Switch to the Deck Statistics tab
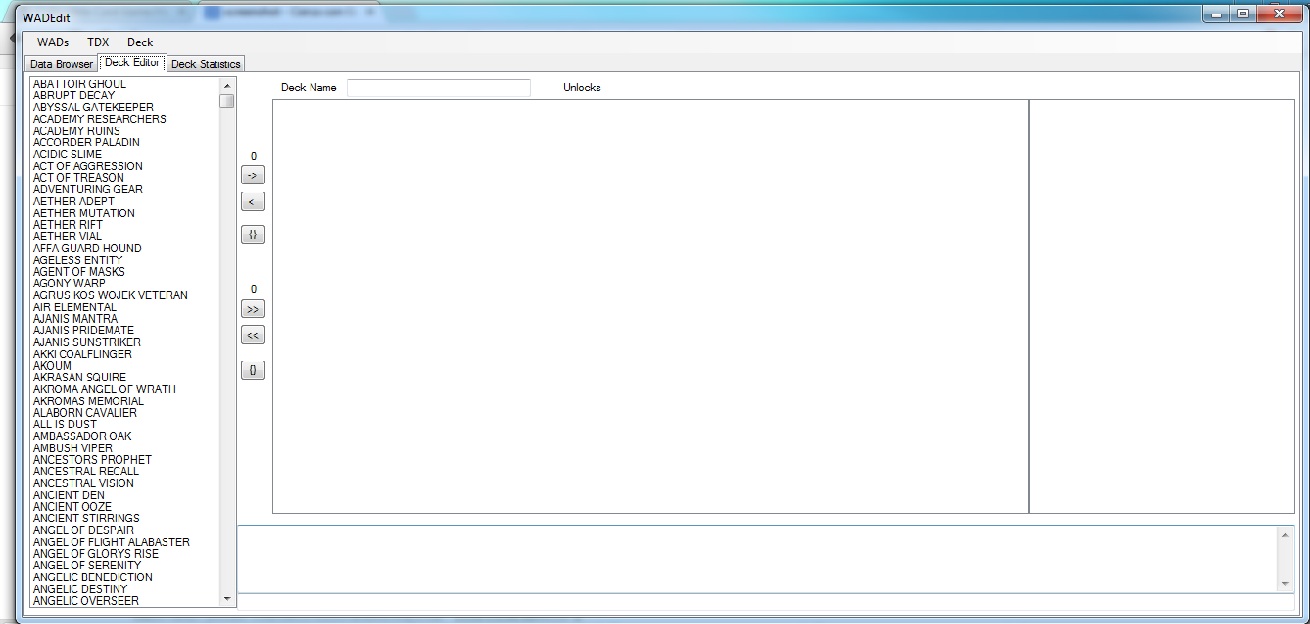Screen dimensions: 1310x624 pos(205,64)
